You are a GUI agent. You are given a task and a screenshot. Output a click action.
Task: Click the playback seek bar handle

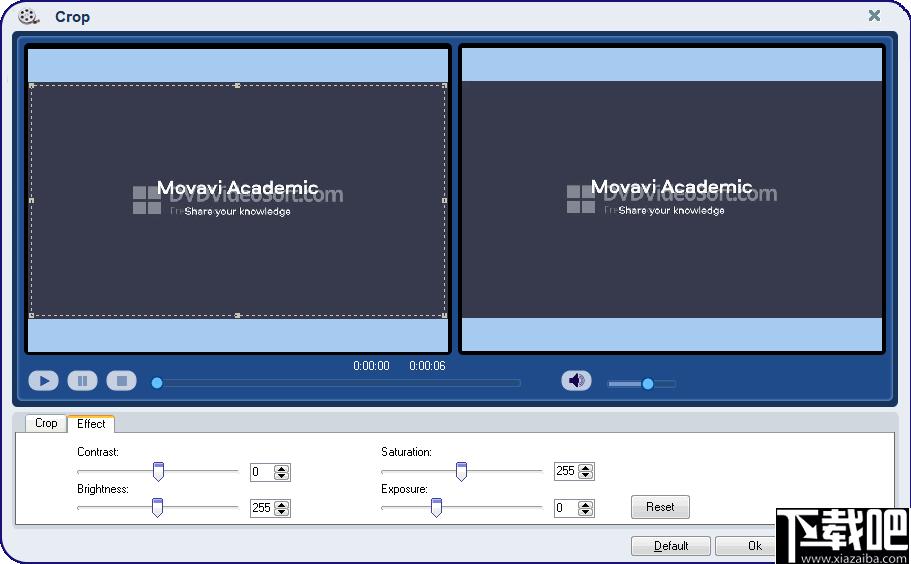pyautogui.click(x=157, y=383)
